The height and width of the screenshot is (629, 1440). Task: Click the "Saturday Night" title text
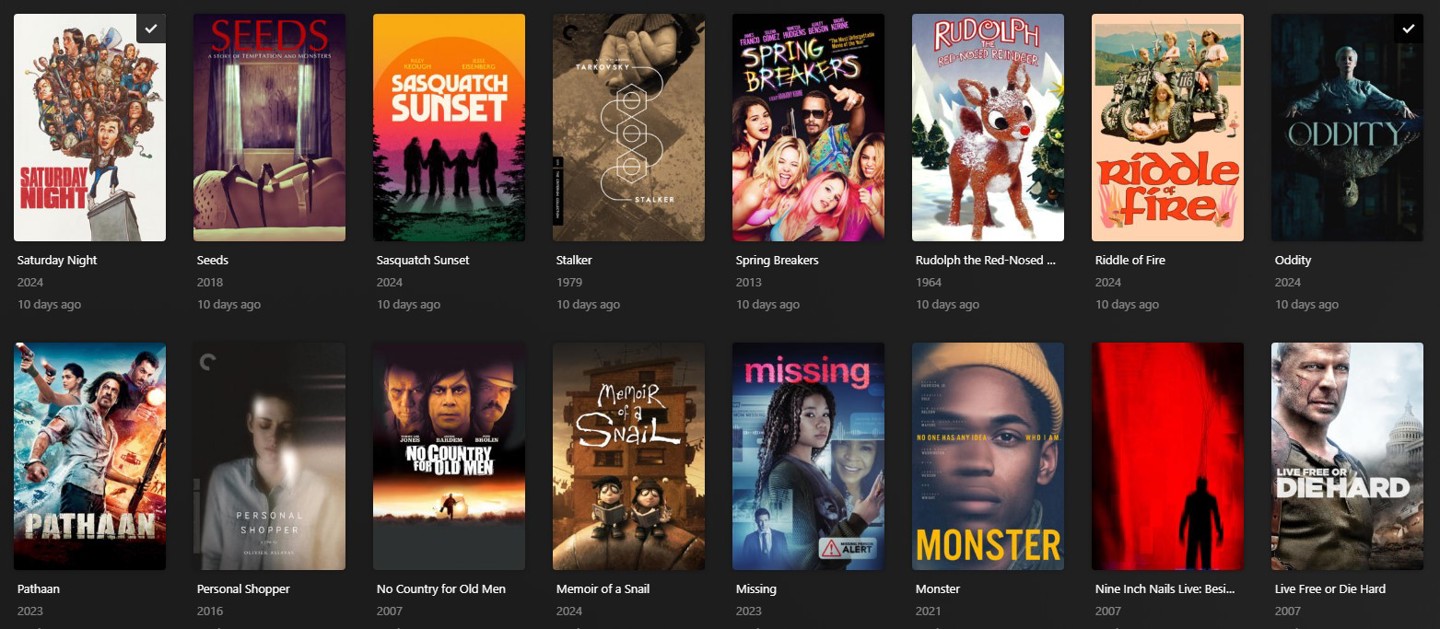(57, 260)
